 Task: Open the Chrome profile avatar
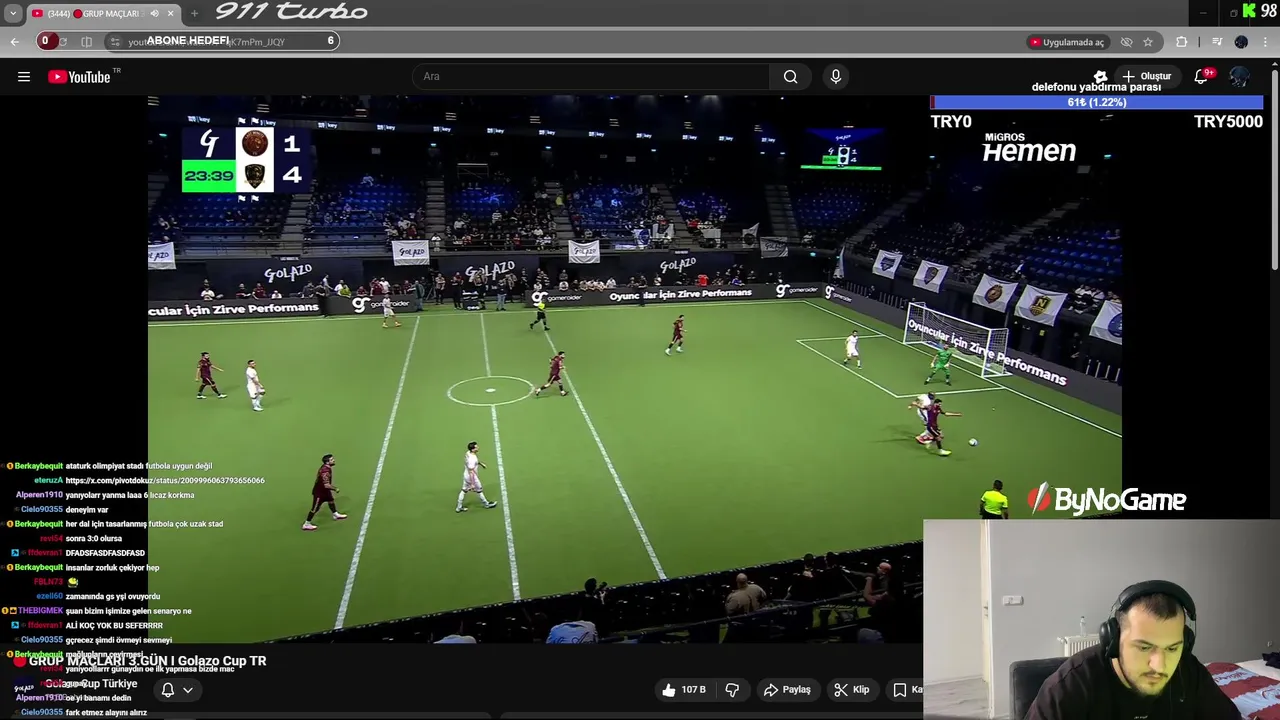[1241, 42]
